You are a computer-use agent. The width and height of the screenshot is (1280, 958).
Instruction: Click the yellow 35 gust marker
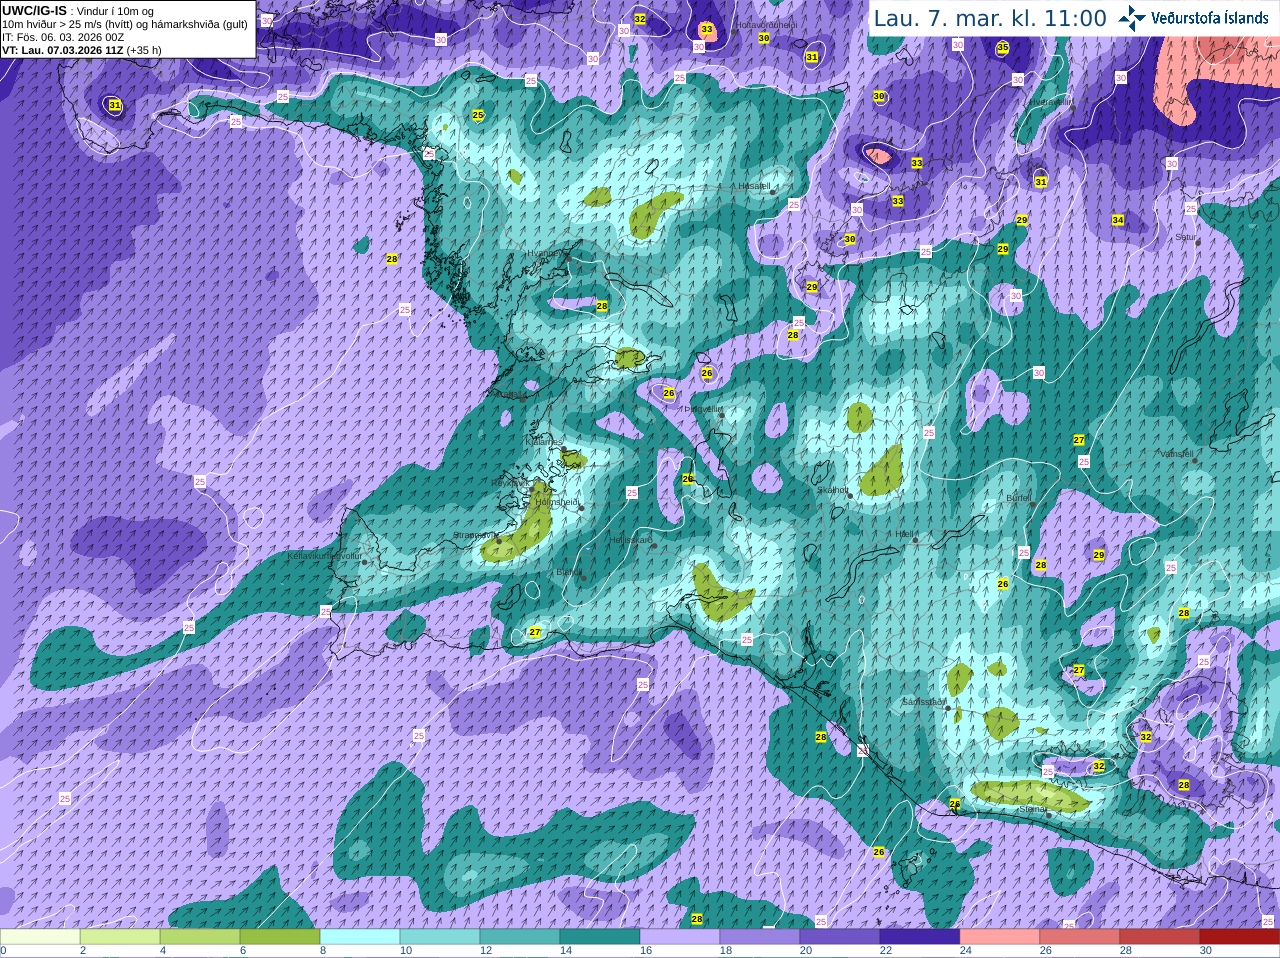pos(1003,47)
